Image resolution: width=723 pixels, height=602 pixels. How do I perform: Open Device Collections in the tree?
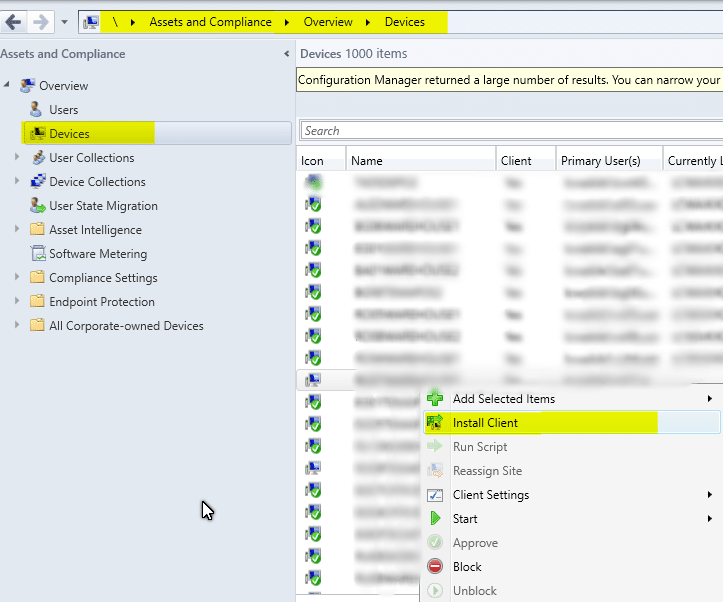pos(97,182)
